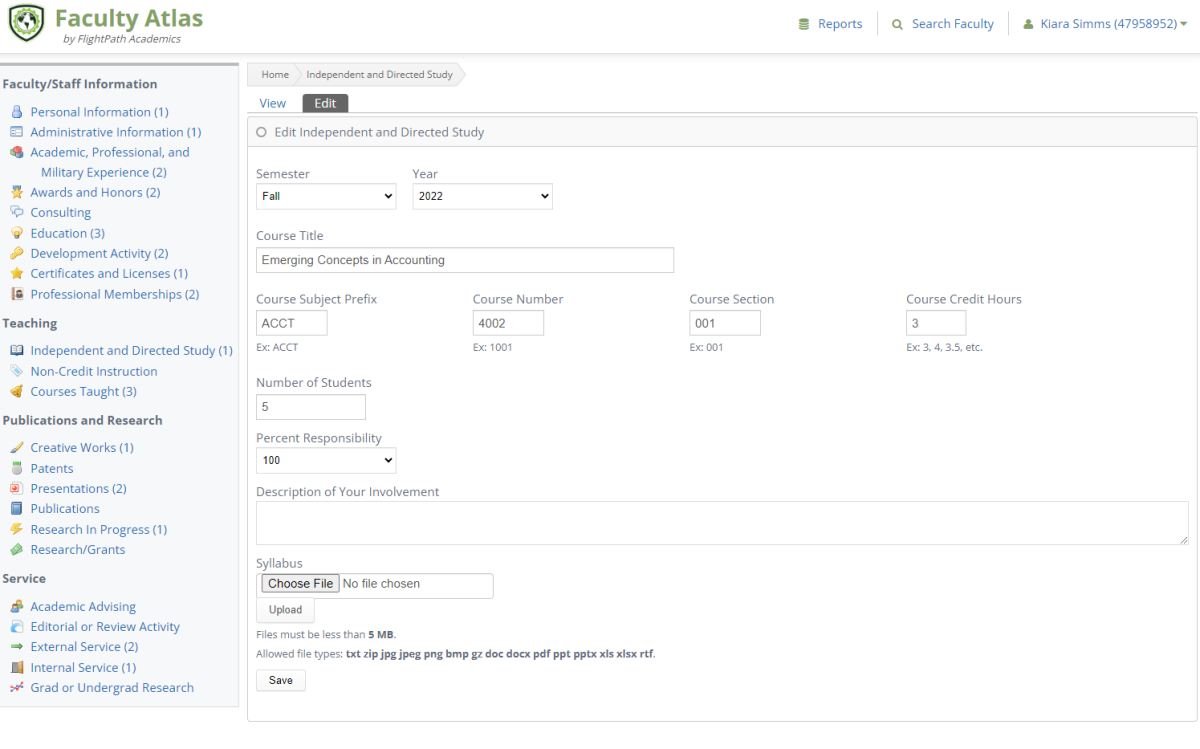Click the Independent and Directed Study breadcrumb

(379, 74)
